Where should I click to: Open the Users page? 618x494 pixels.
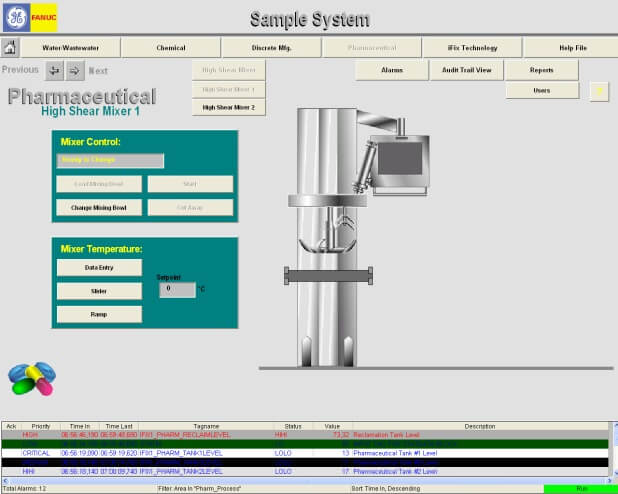pyautogui.click(x=542, y=90)
